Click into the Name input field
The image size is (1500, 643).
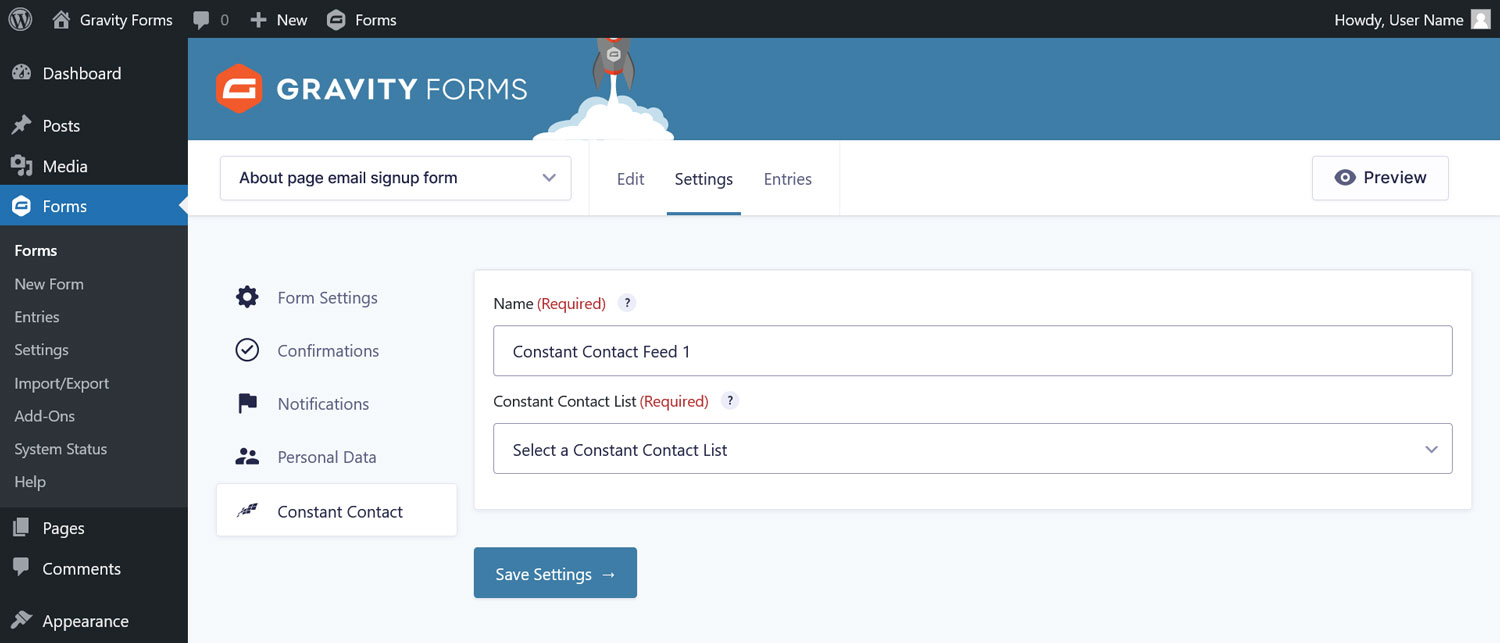coord(972,351)
